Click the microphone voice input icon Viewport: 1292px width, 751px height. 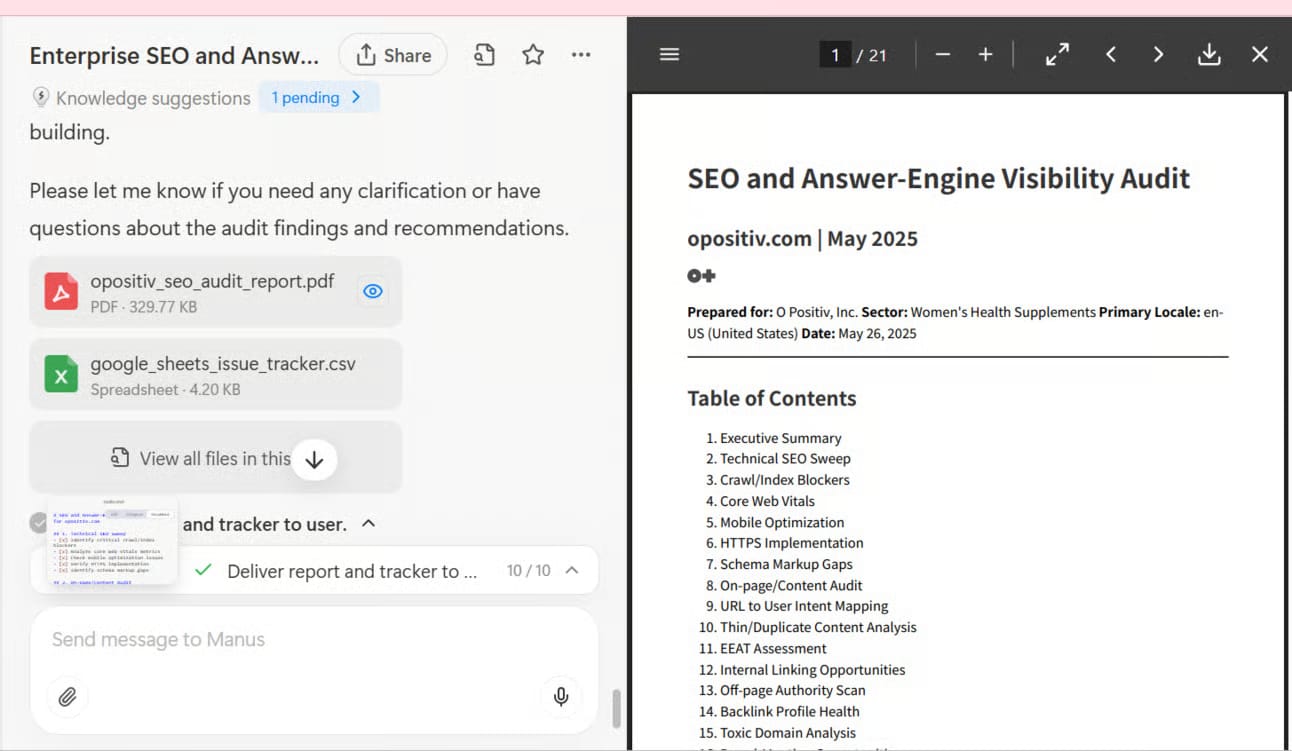561,696
